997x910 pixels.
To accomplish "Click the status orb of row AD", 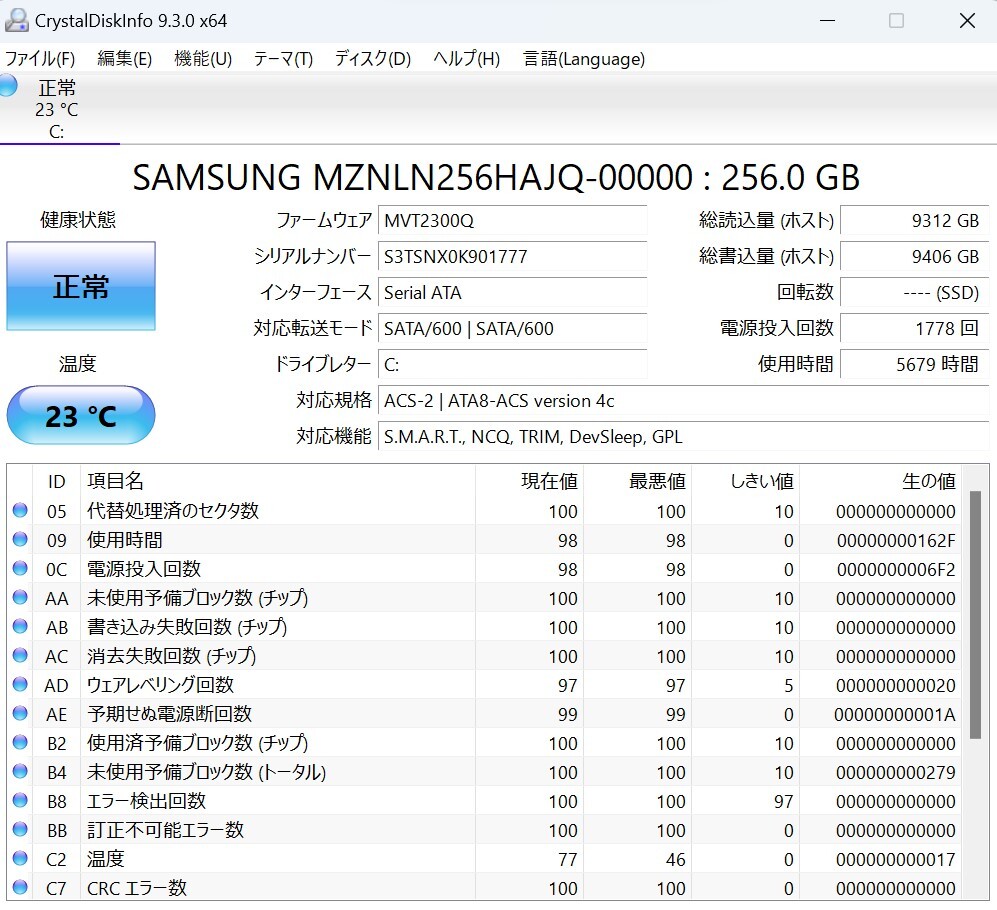I will coord(20,684).
